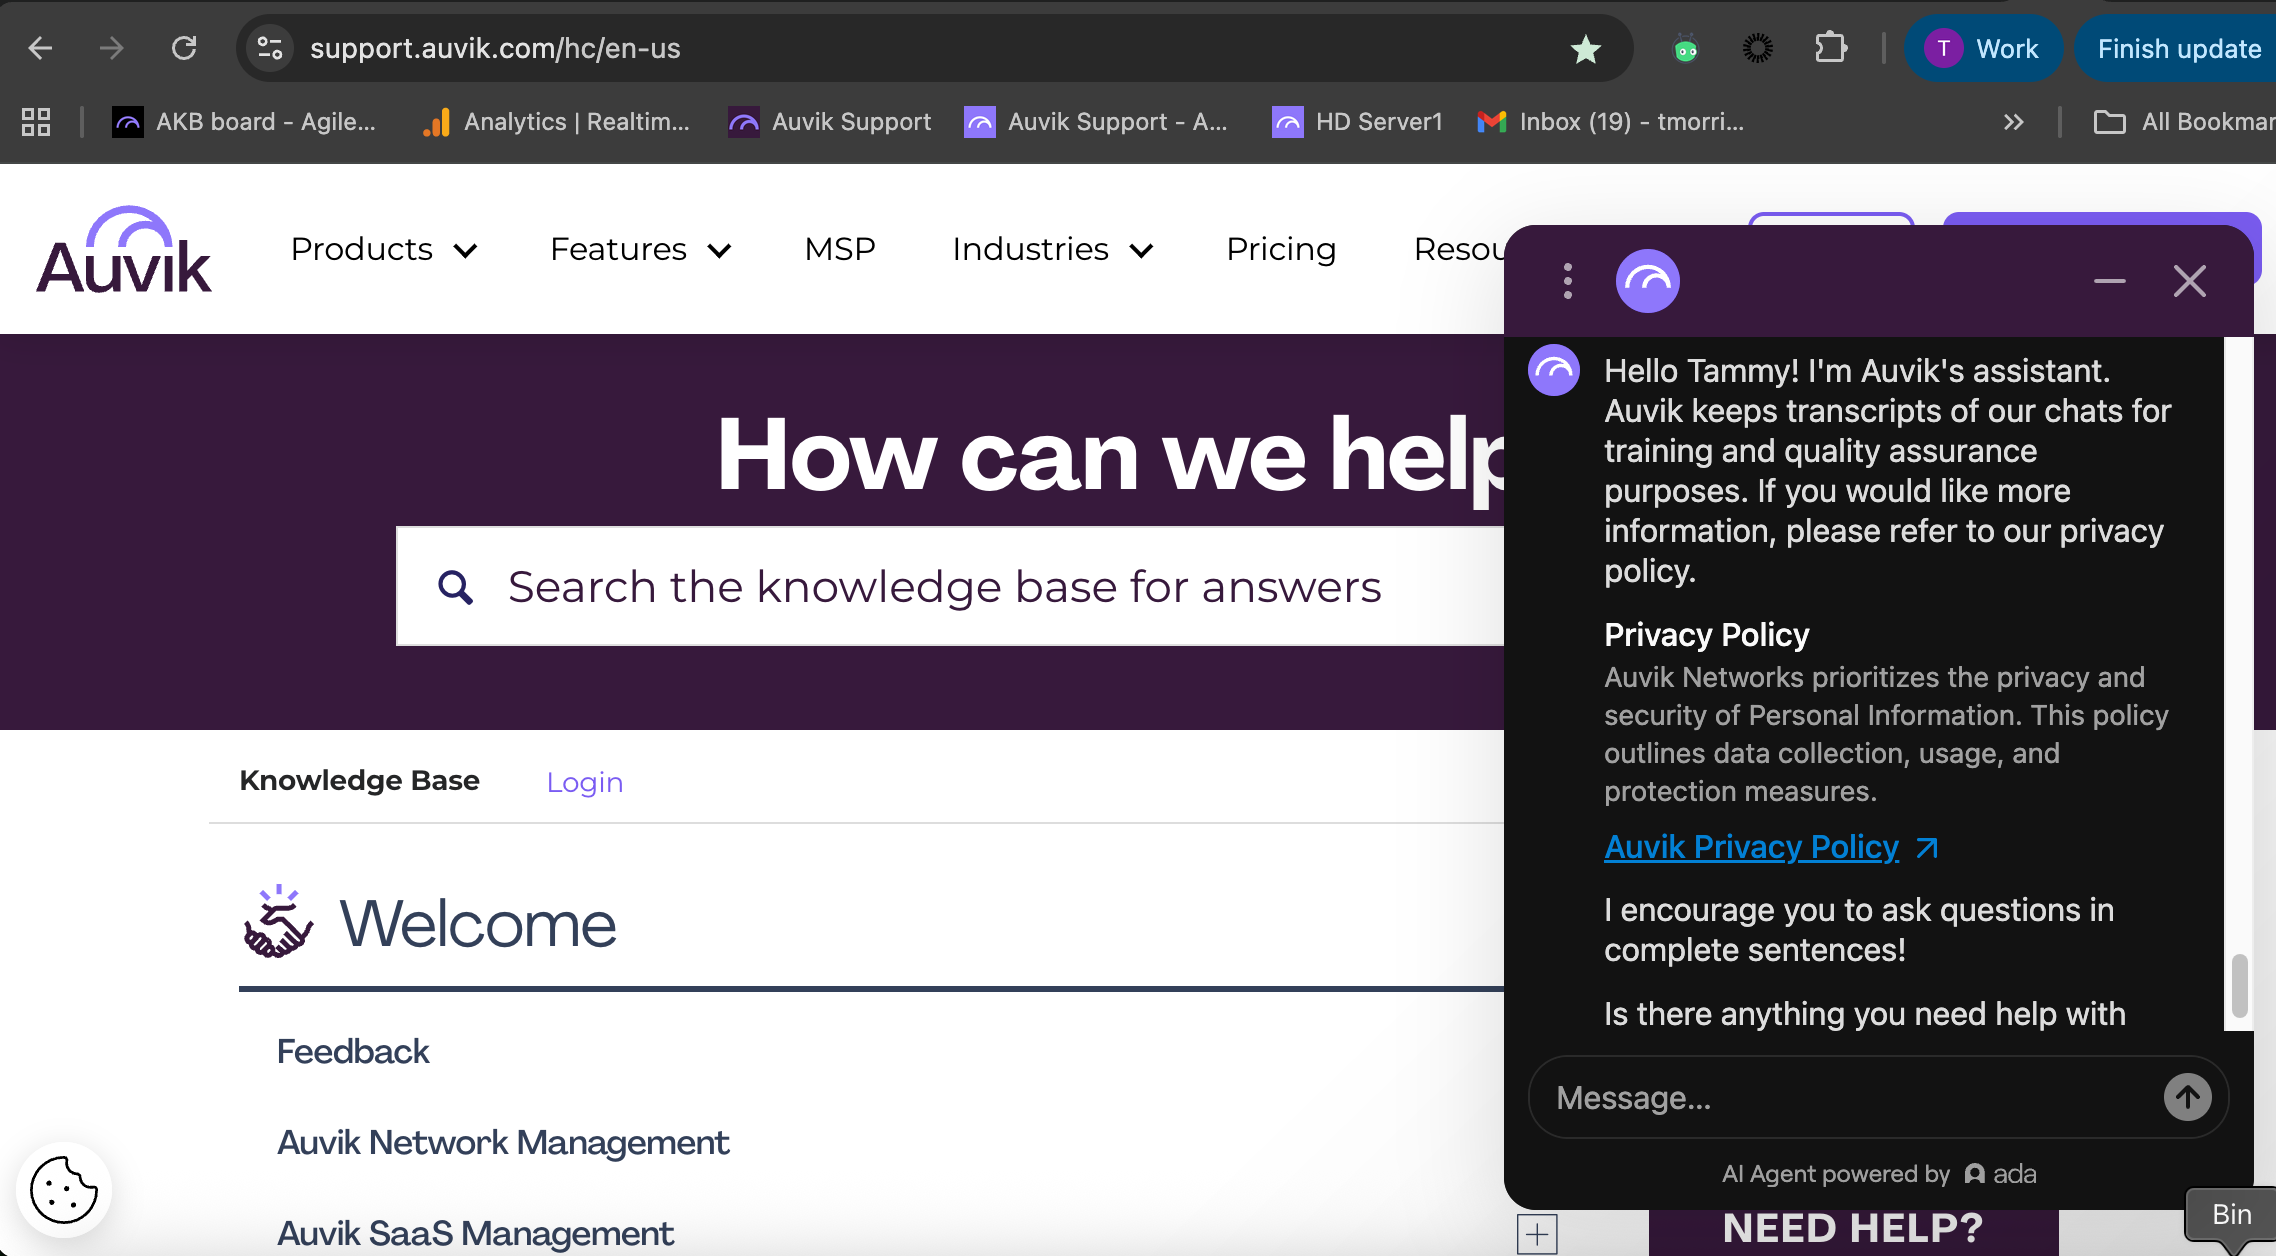Click the browser forward arrow
2276x1256 pixels.
tap(112, 48)
